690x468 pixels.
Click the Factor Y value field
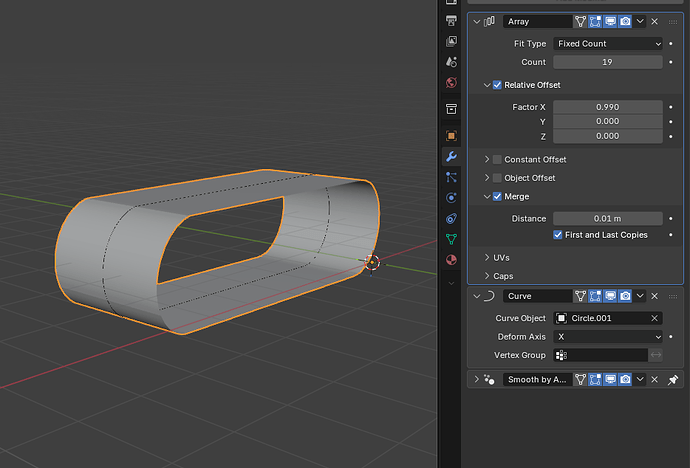(608, 121)
